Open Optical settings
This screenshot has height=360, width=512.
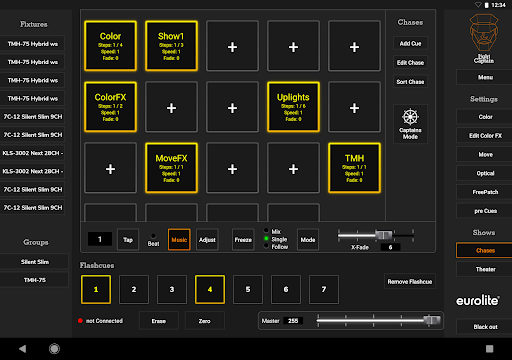tap(485, 173)
